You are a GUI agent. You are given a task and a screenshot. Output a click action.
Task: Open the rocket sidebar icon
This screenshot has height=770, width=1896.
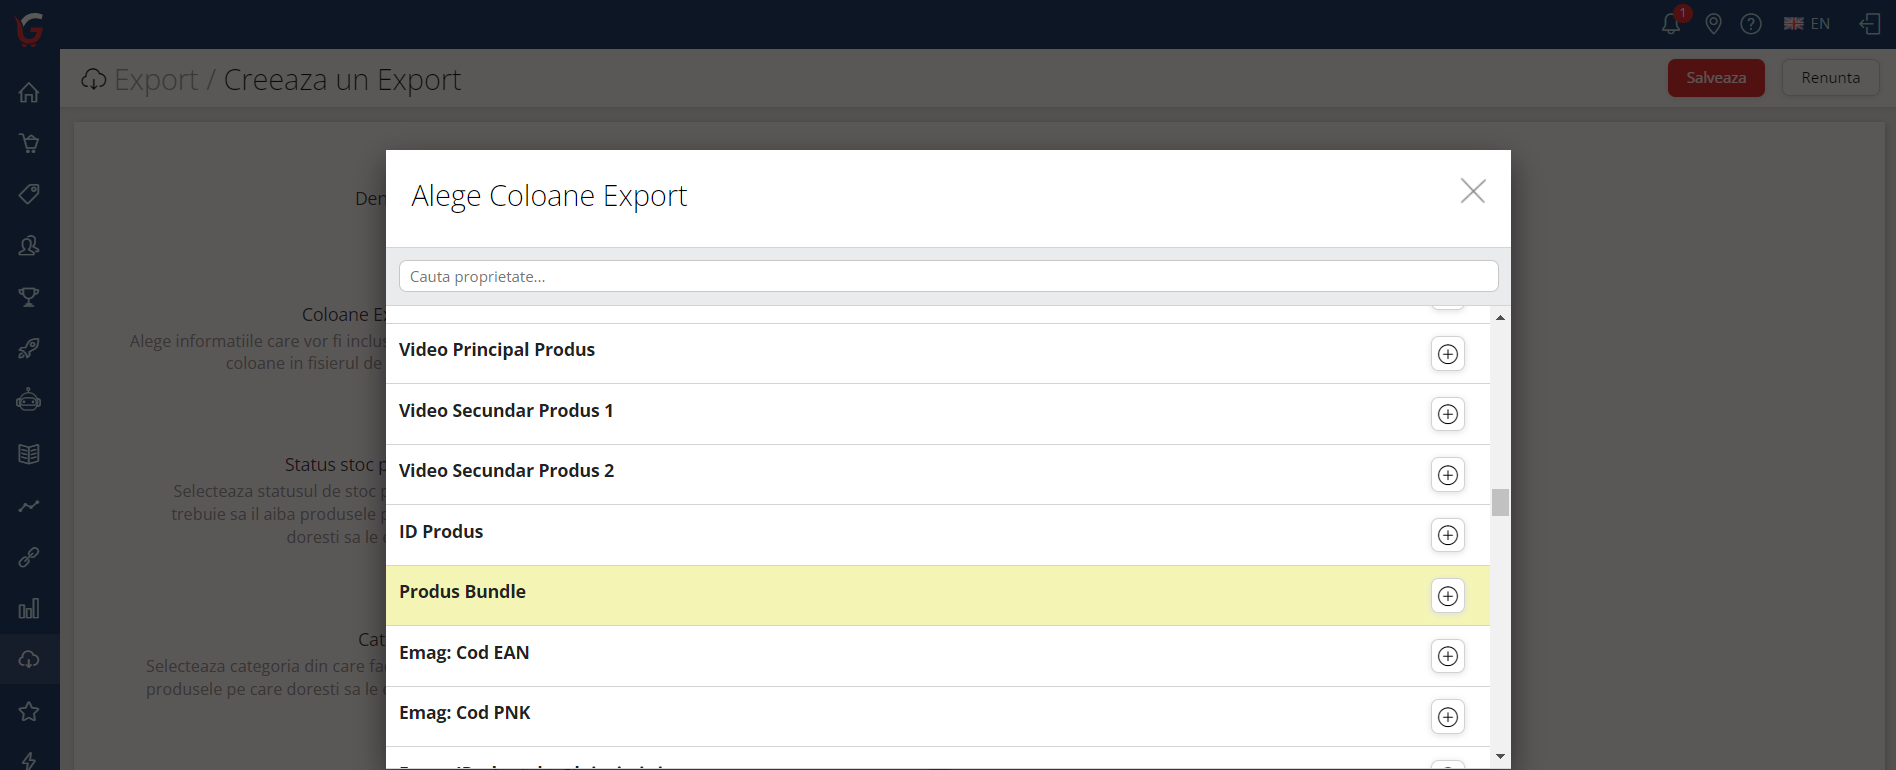point(29,349)
